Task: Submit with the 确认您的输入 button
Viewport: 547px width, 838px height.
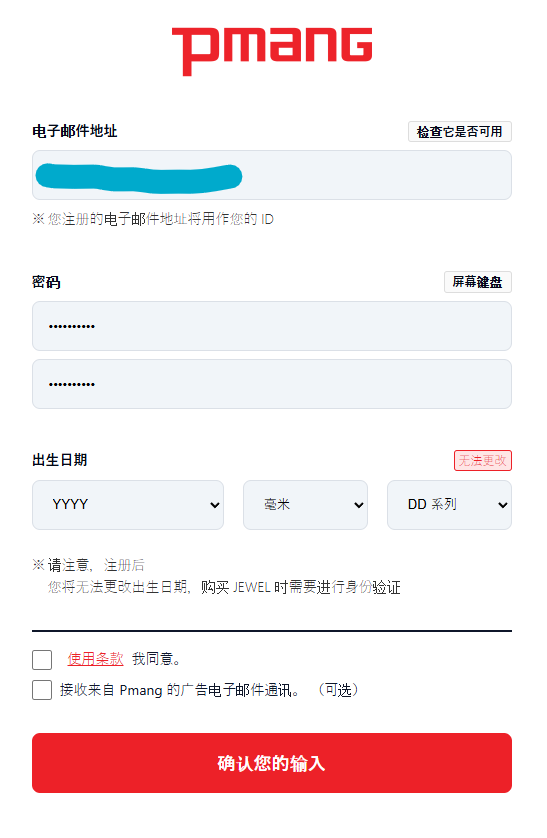Action: 272,763
